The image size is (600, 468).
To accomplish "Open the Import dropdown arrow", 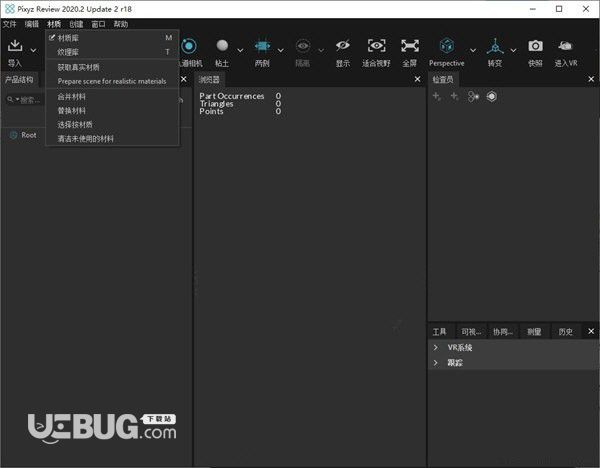I will click(x=34, y=50).
